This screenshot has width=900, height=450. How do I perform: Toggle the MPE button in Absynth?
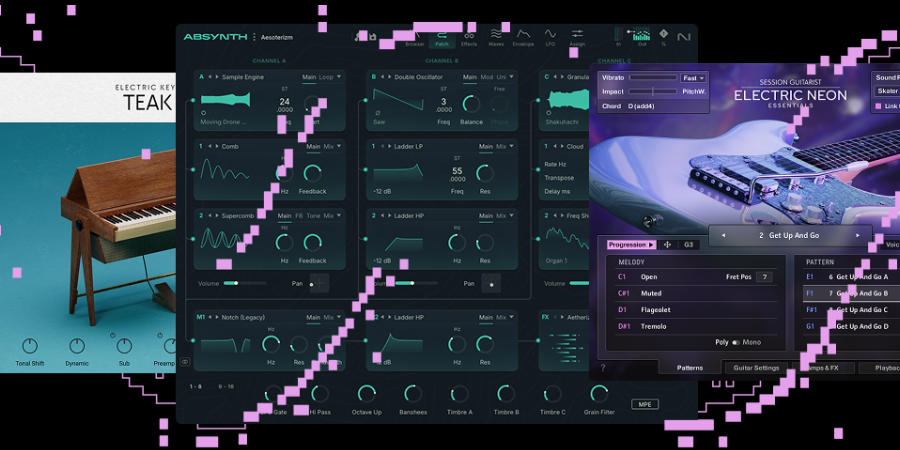[x=645, y=404]
